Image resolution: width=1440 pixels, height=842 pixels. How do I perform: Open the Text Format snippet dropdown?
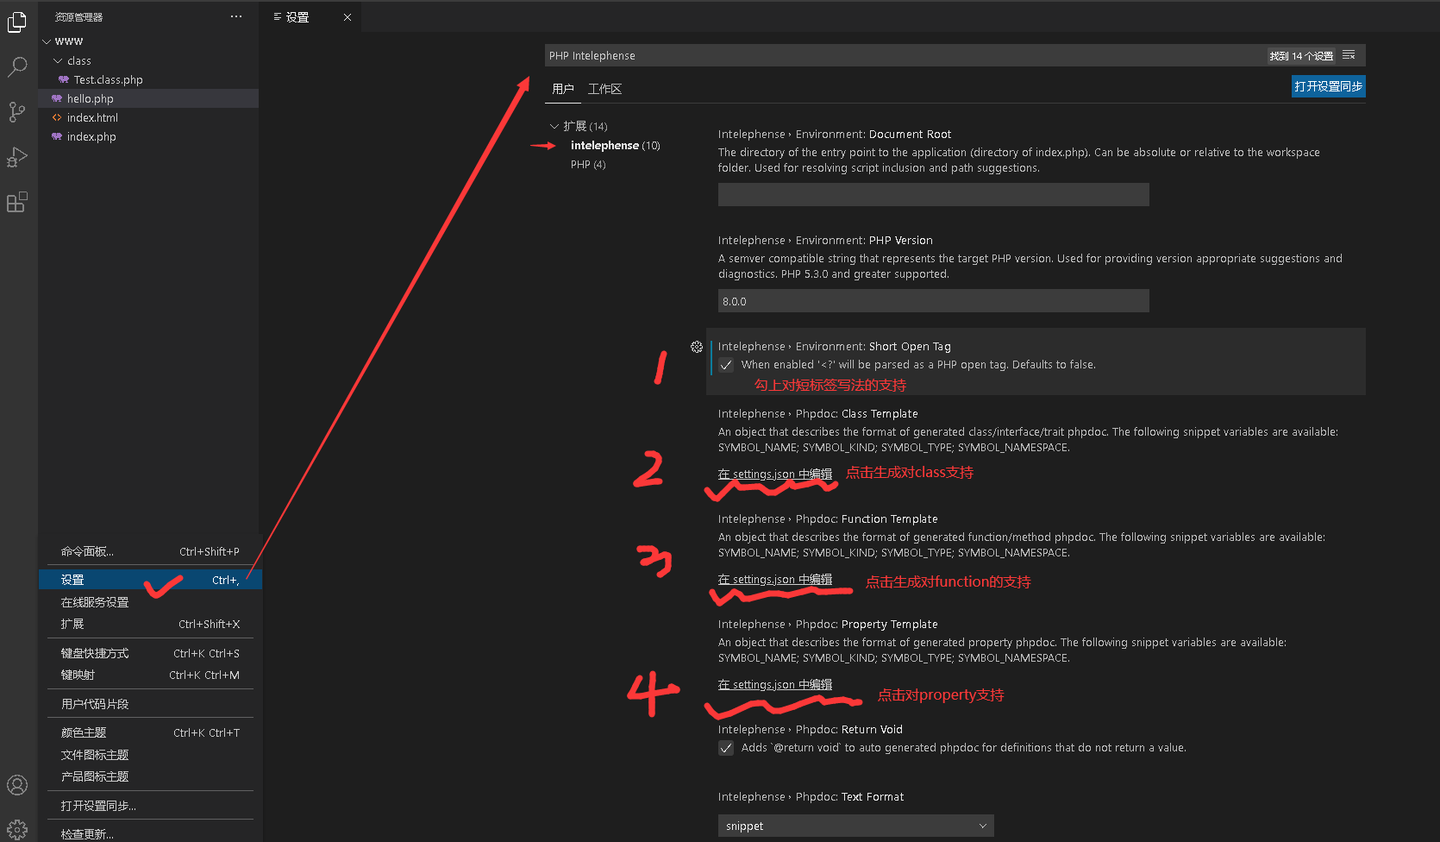pyautogui.click(x=856, y=826)
